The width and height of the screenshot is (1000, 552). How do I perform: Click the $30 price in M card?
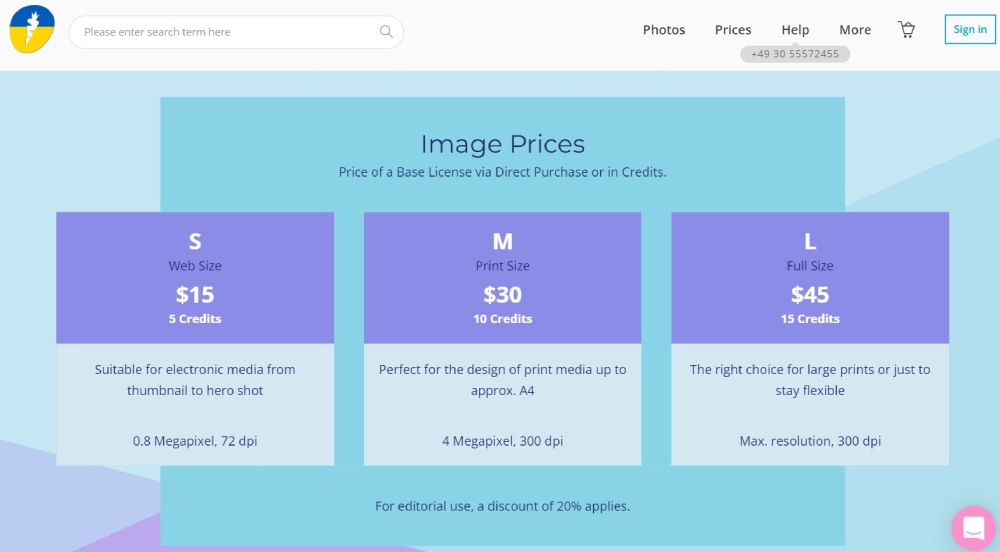coord(502,295)
